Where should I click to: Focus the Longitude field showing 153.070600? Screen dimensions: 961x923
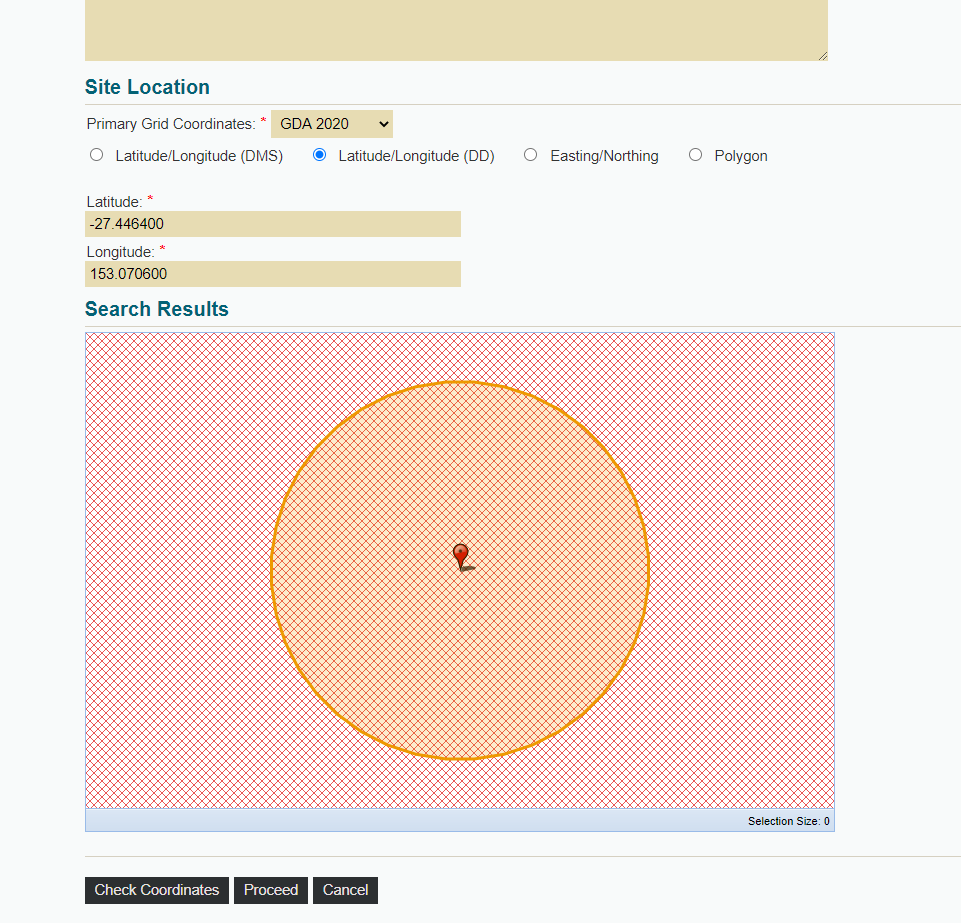point(273,274)
